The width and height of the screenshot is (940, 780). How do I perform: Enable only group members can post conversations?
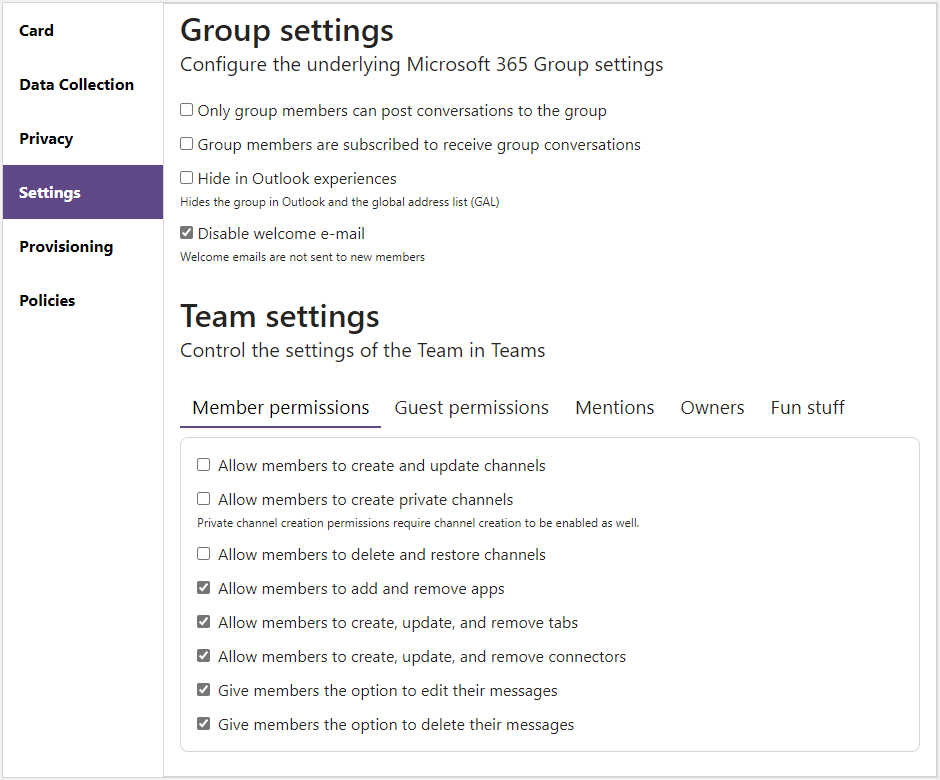pos(186,110)
